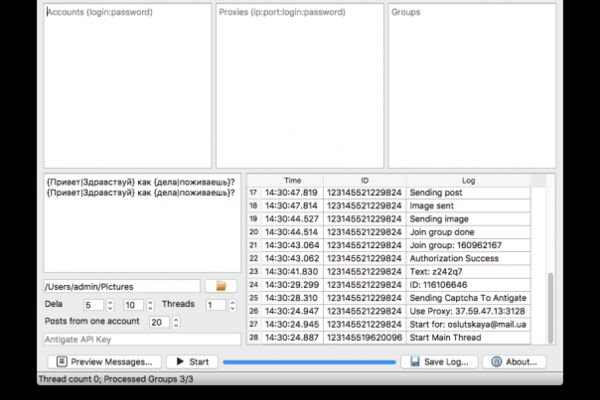Image resolution: width=600 pixels, height=400 pixels.
Task: Select log entry 'Use Proxy: 37.59.47.13:3128'
Action: point(468,311)
